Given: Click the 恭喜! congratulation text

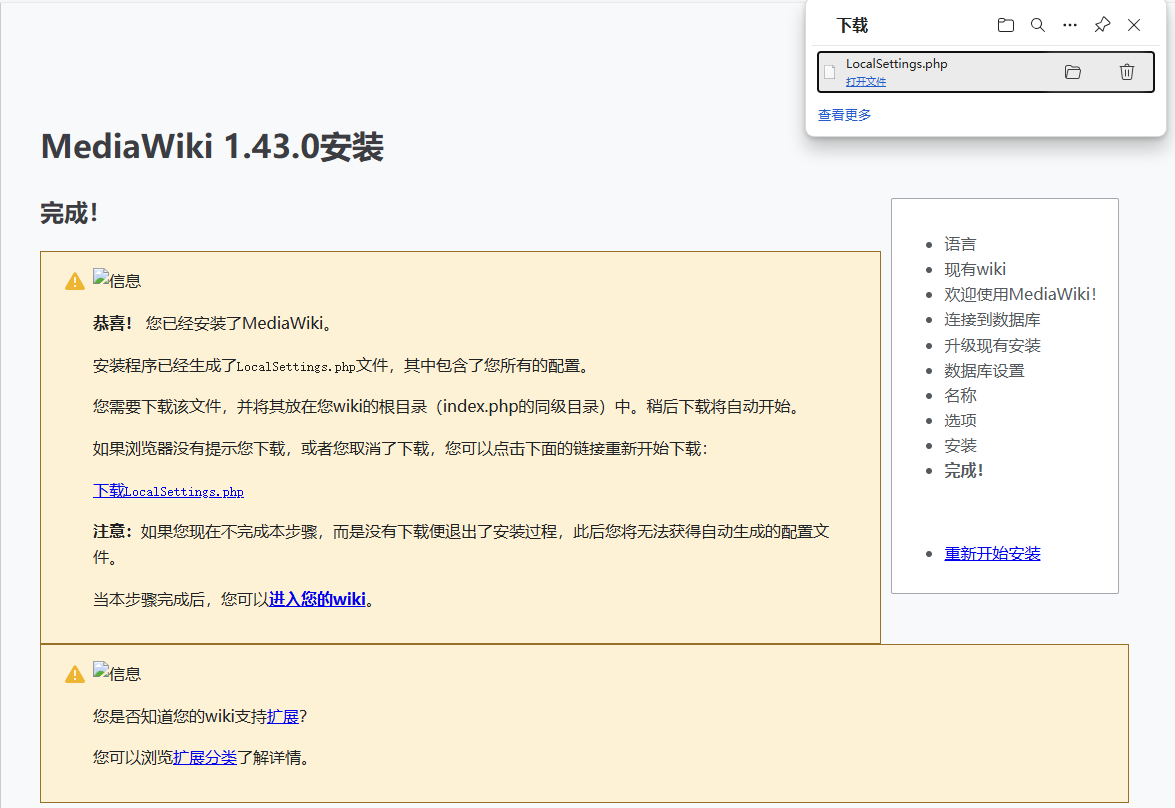Looking at the screenshot, I should (x=112, y=323).
